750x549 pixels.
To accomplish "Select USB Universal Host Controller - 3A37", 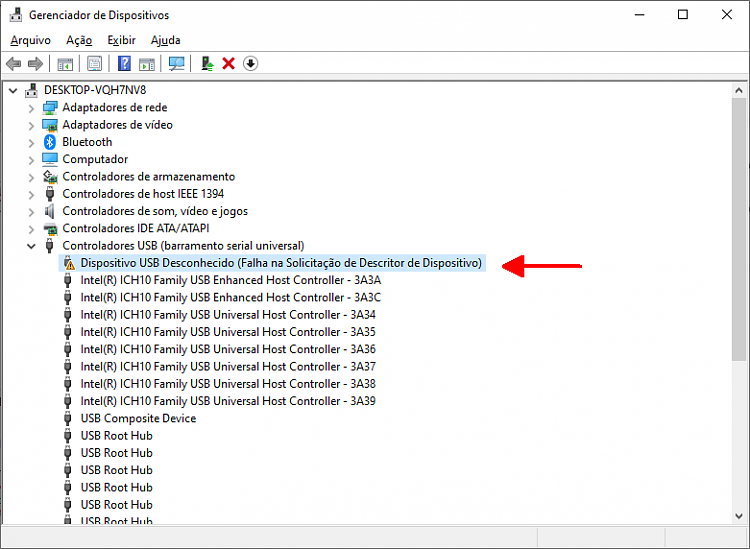I will pos(228,366).
